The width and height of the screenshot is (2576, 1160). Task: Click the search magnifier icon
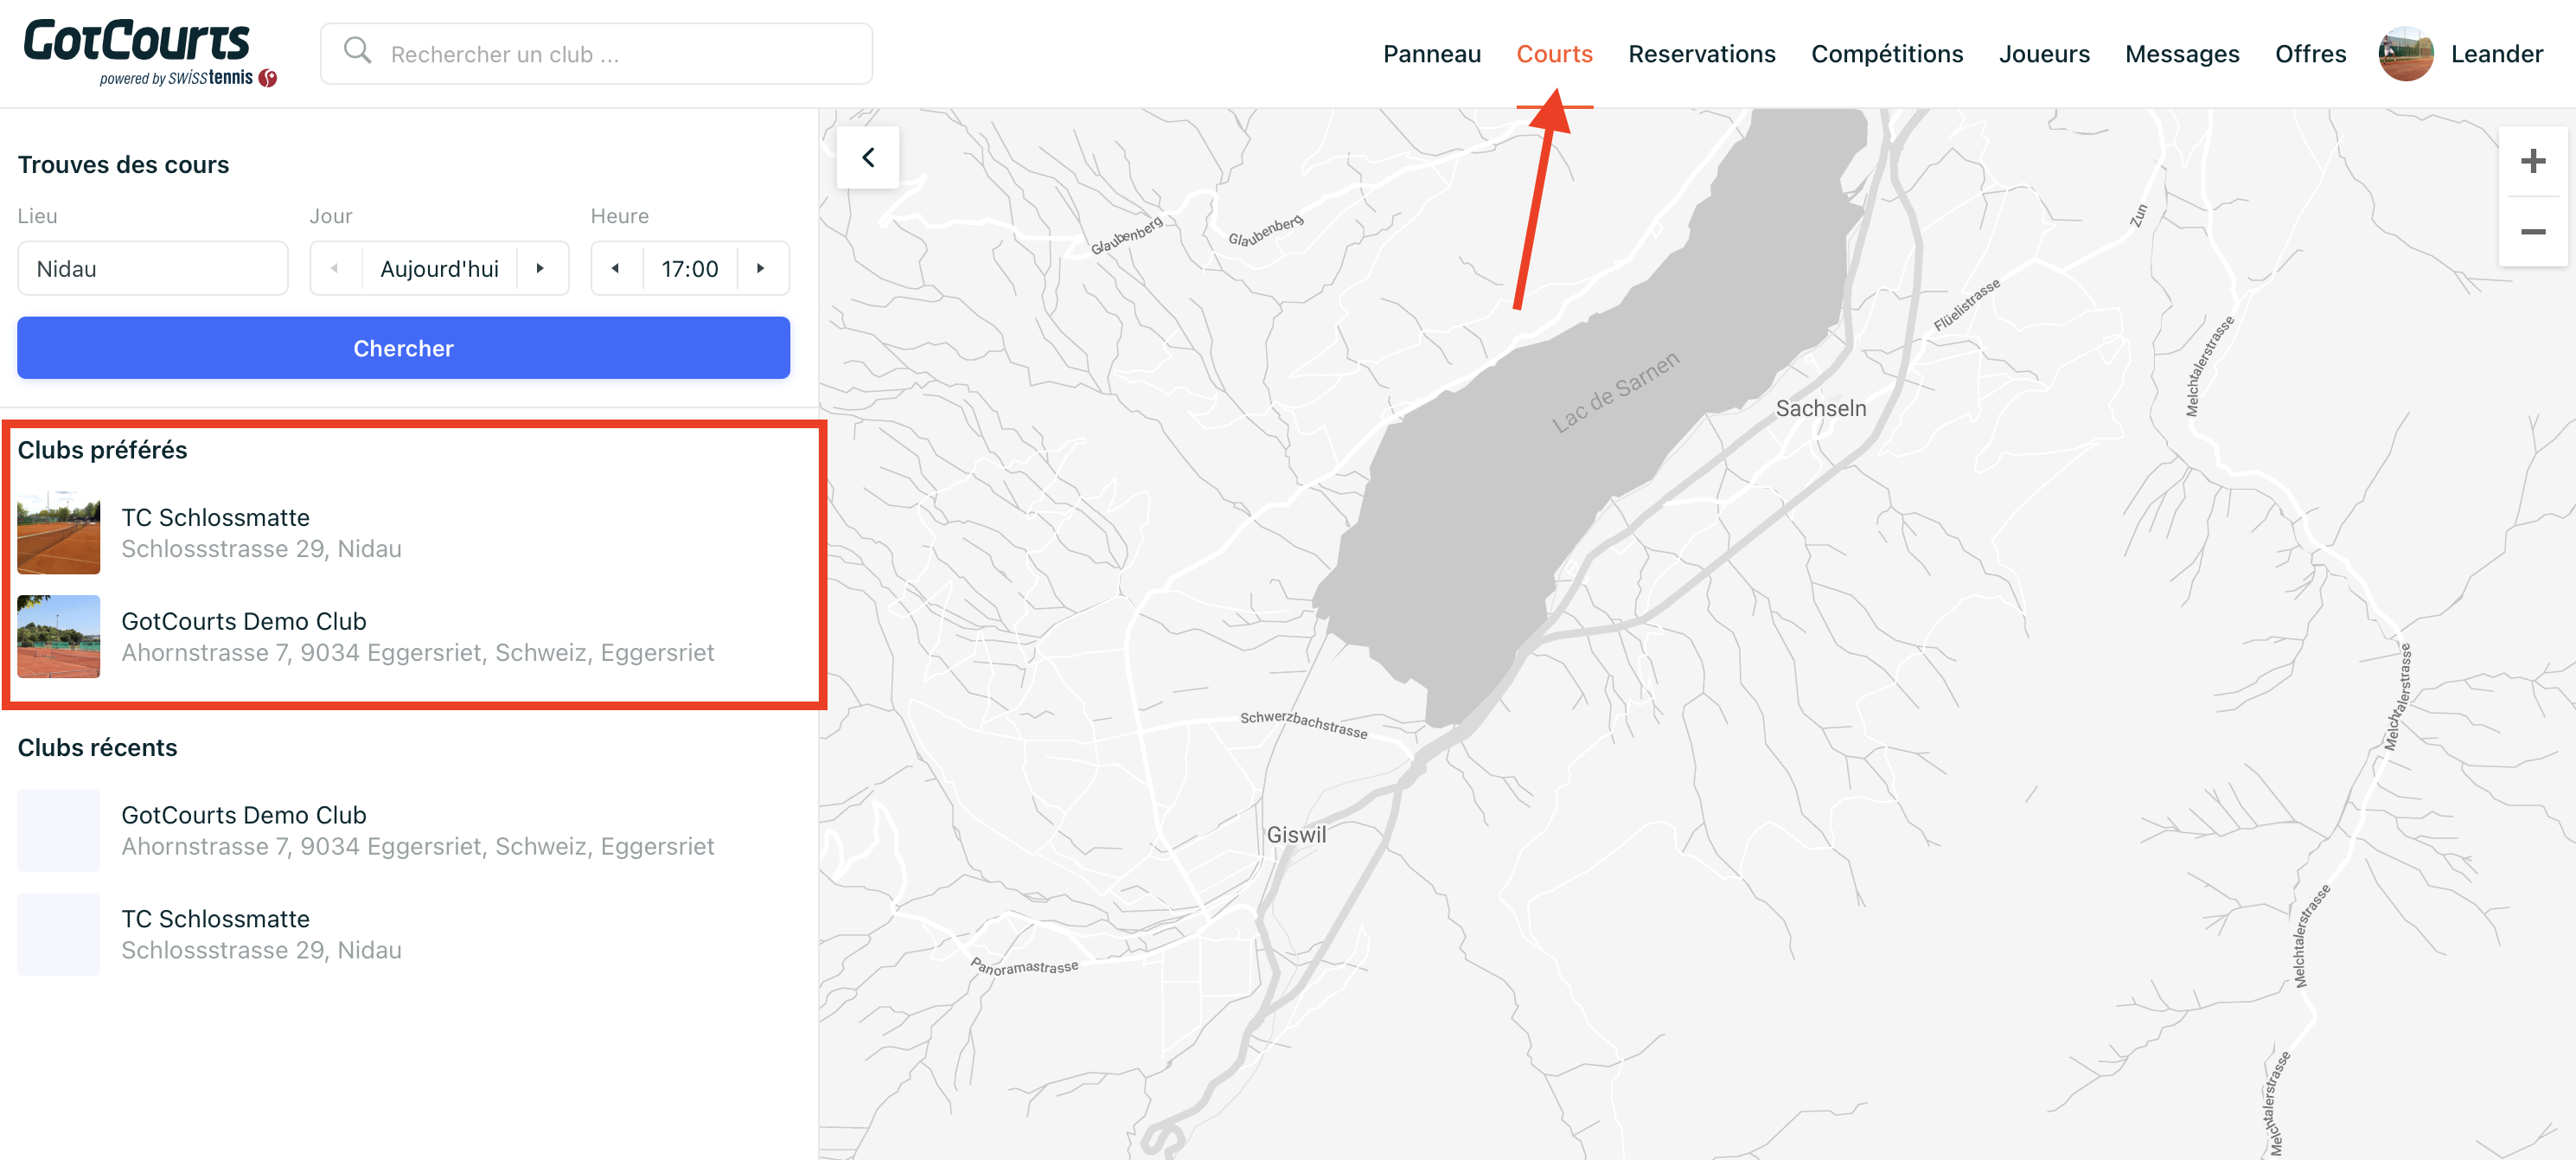click(357, 50)
